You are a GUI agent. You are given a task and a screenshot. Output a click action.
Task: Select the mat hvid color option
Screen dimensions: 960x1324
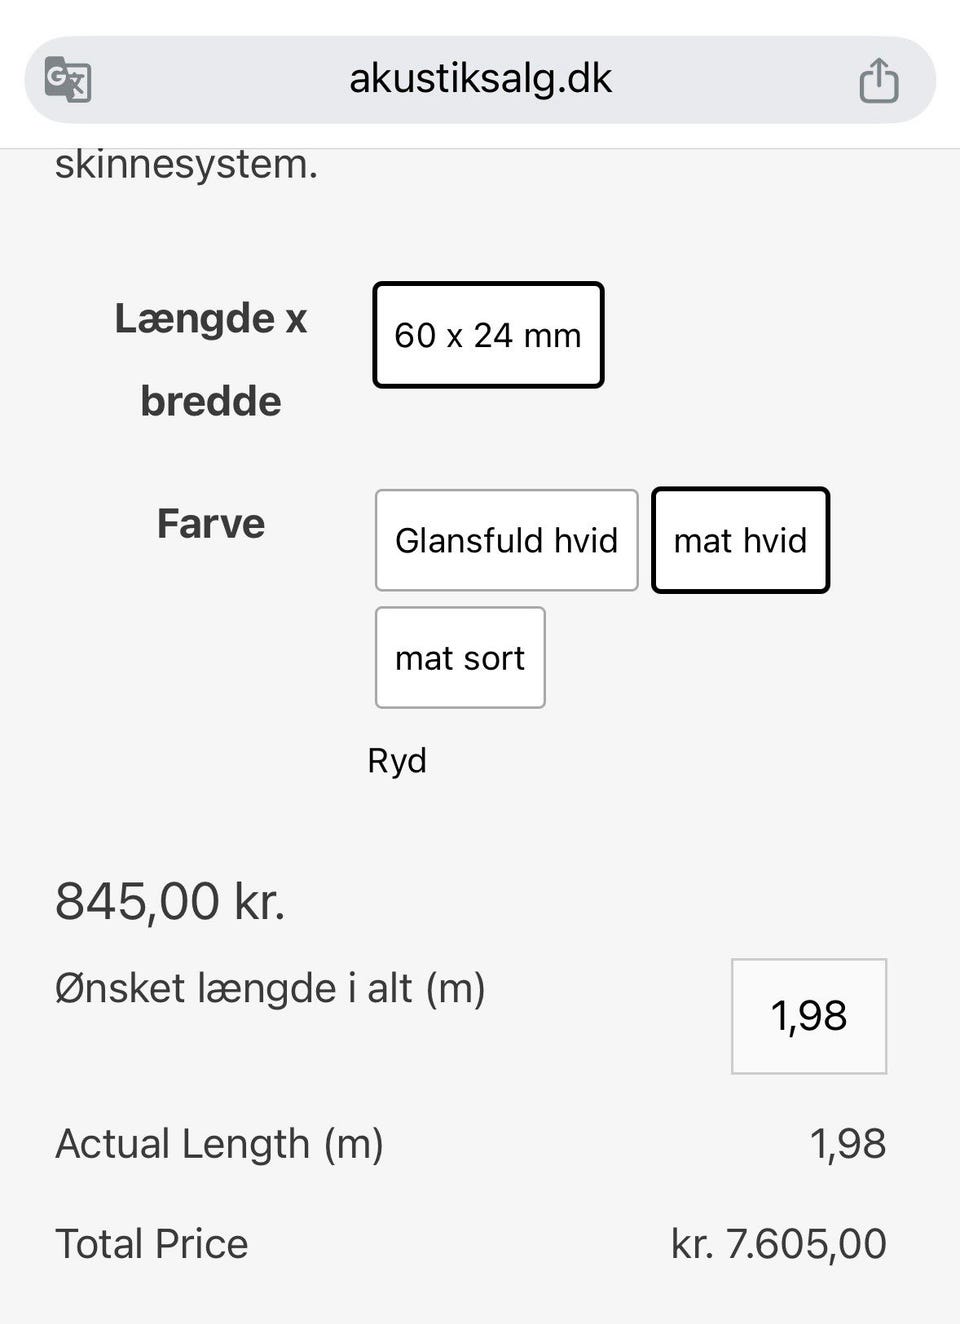740,540
